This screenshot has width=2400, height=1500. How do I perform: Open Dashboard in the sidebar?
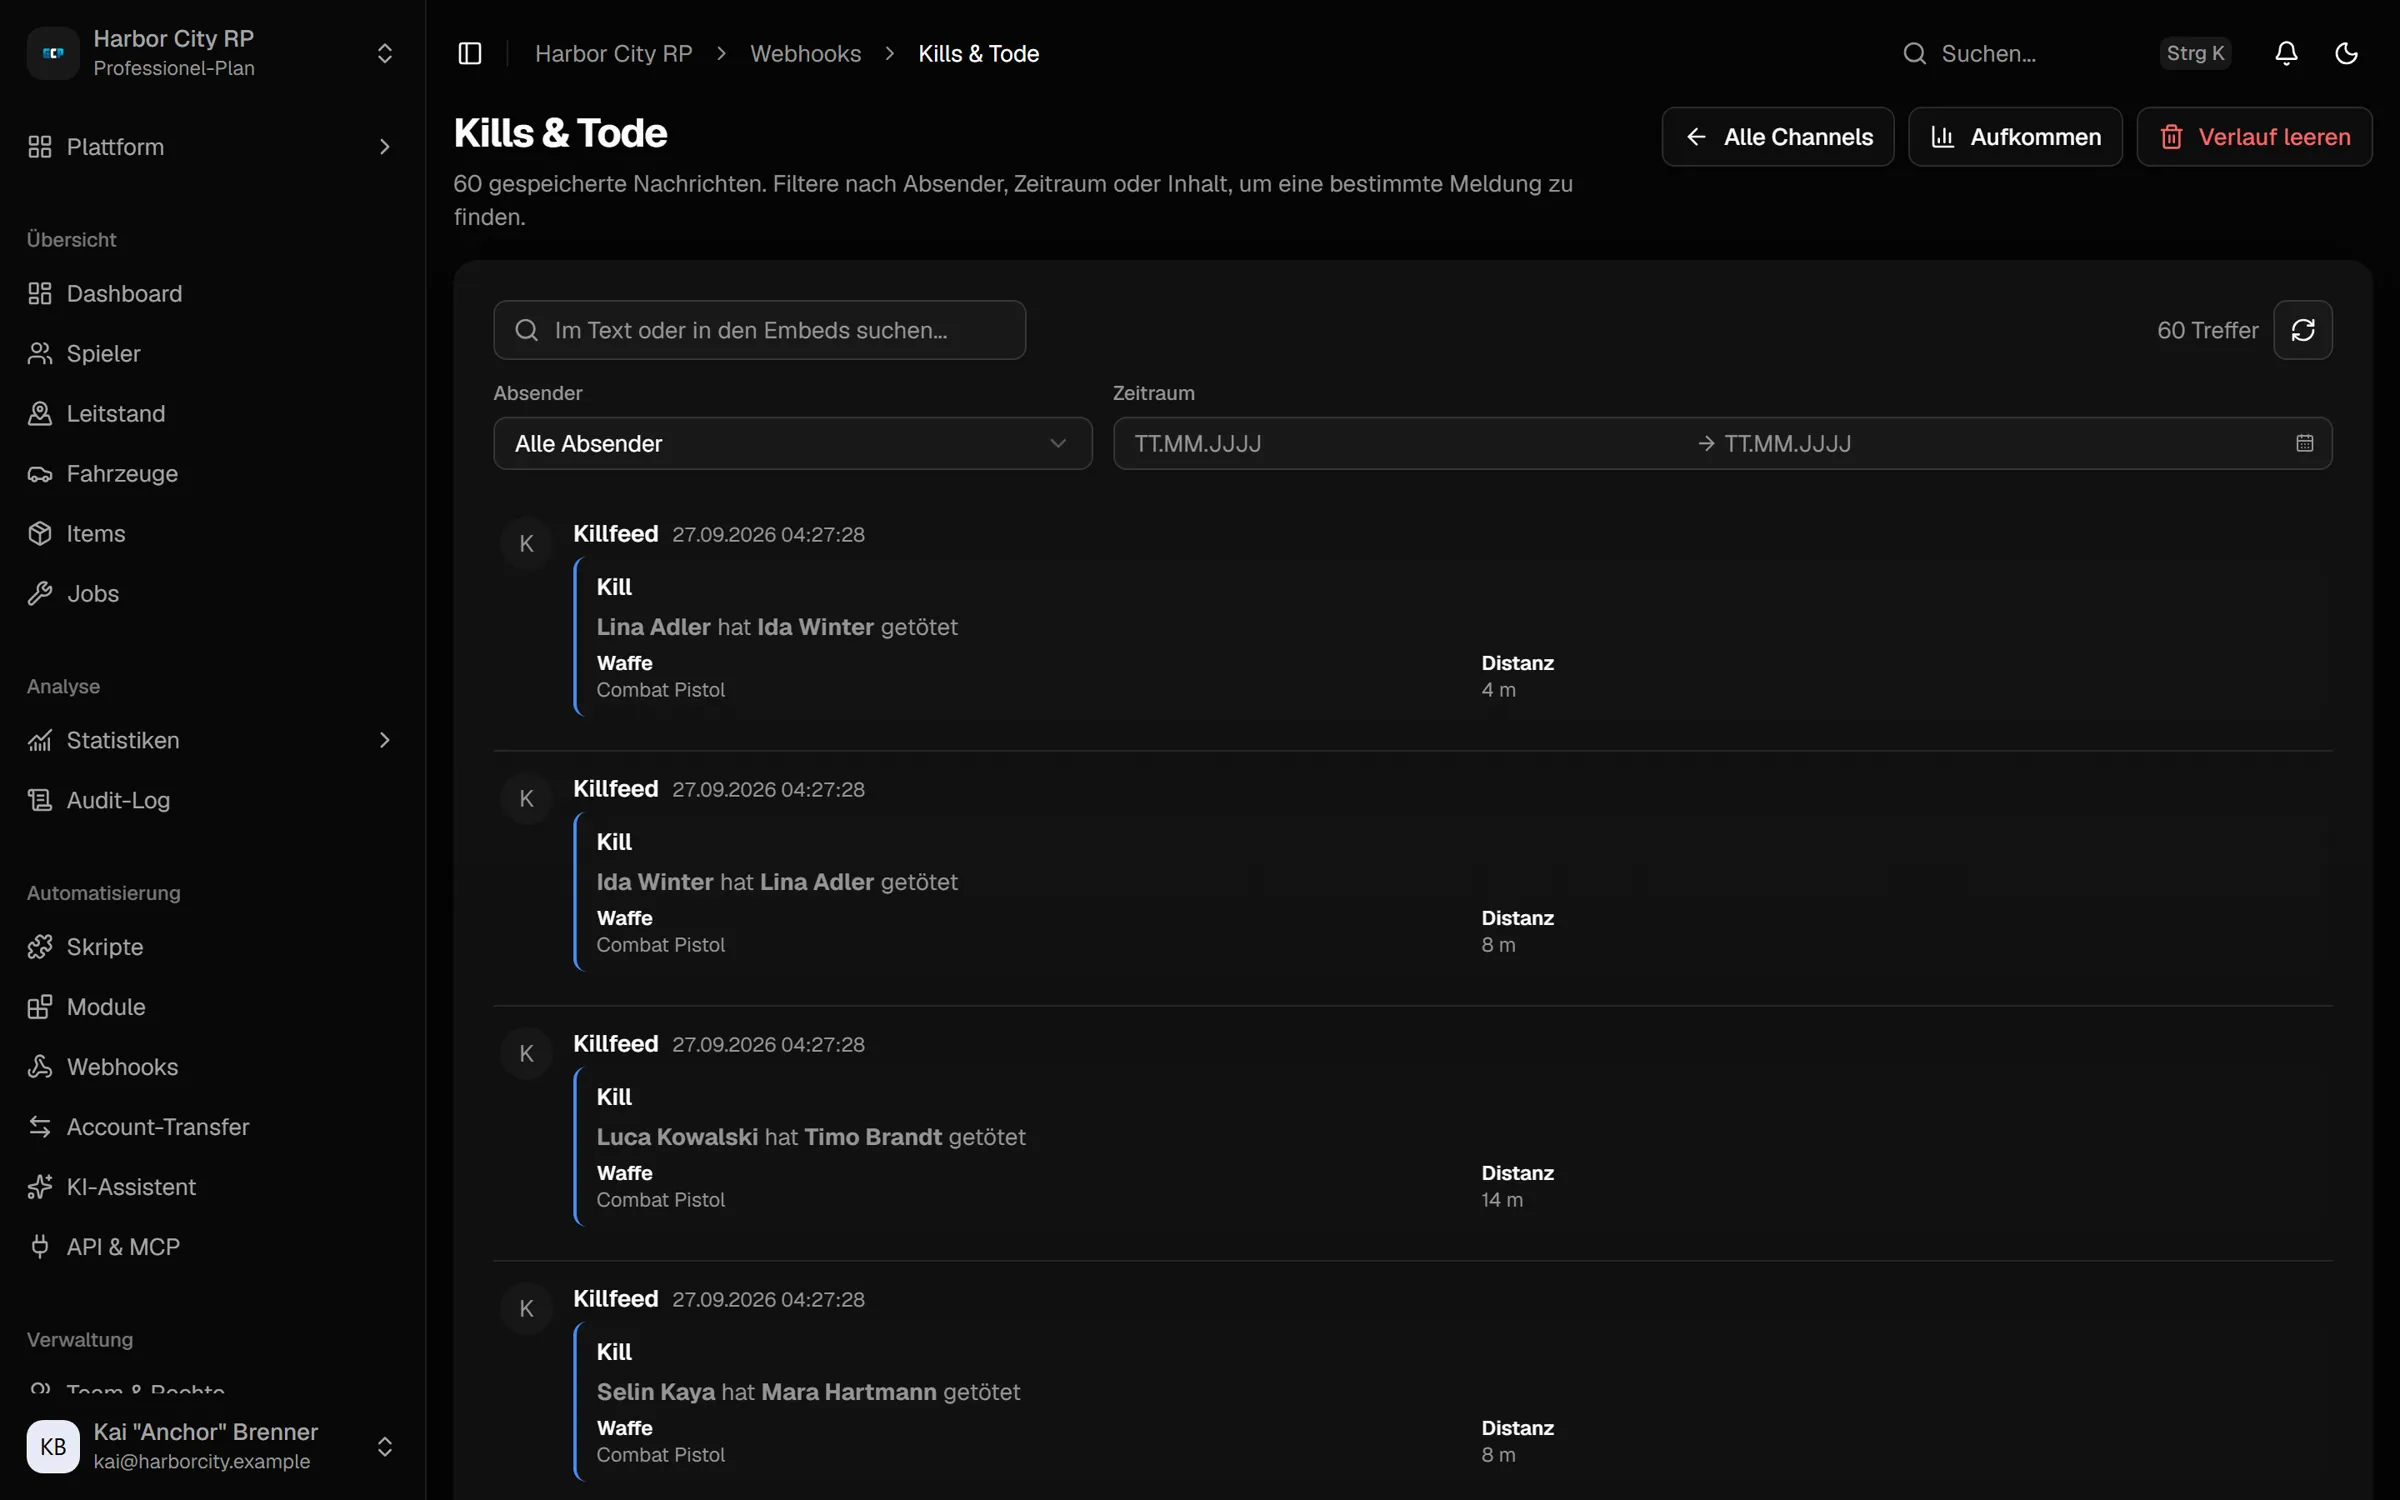pyautogui.click(x=212, y=293)
